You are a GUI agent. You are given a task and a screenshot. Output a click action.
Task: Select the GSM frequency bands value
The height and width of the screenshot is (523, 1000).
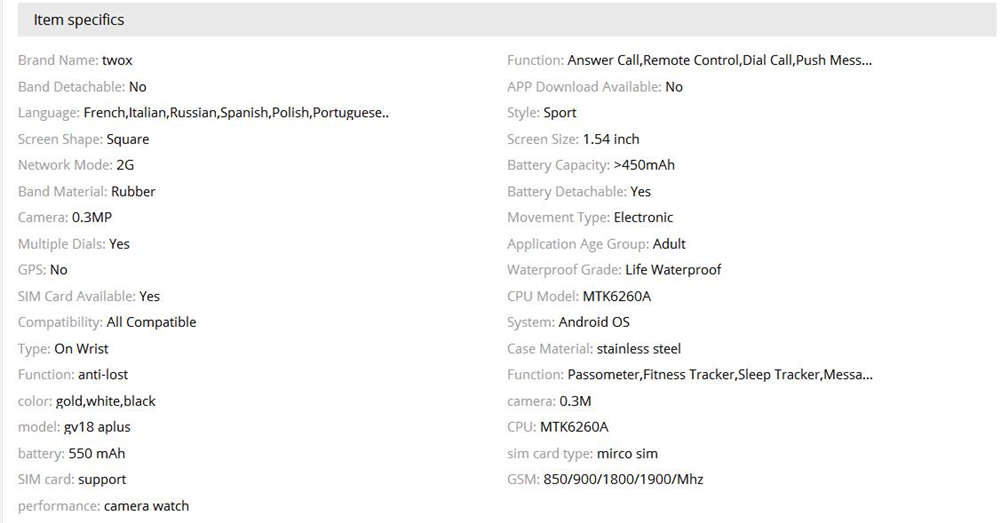[x=623, y=479]
